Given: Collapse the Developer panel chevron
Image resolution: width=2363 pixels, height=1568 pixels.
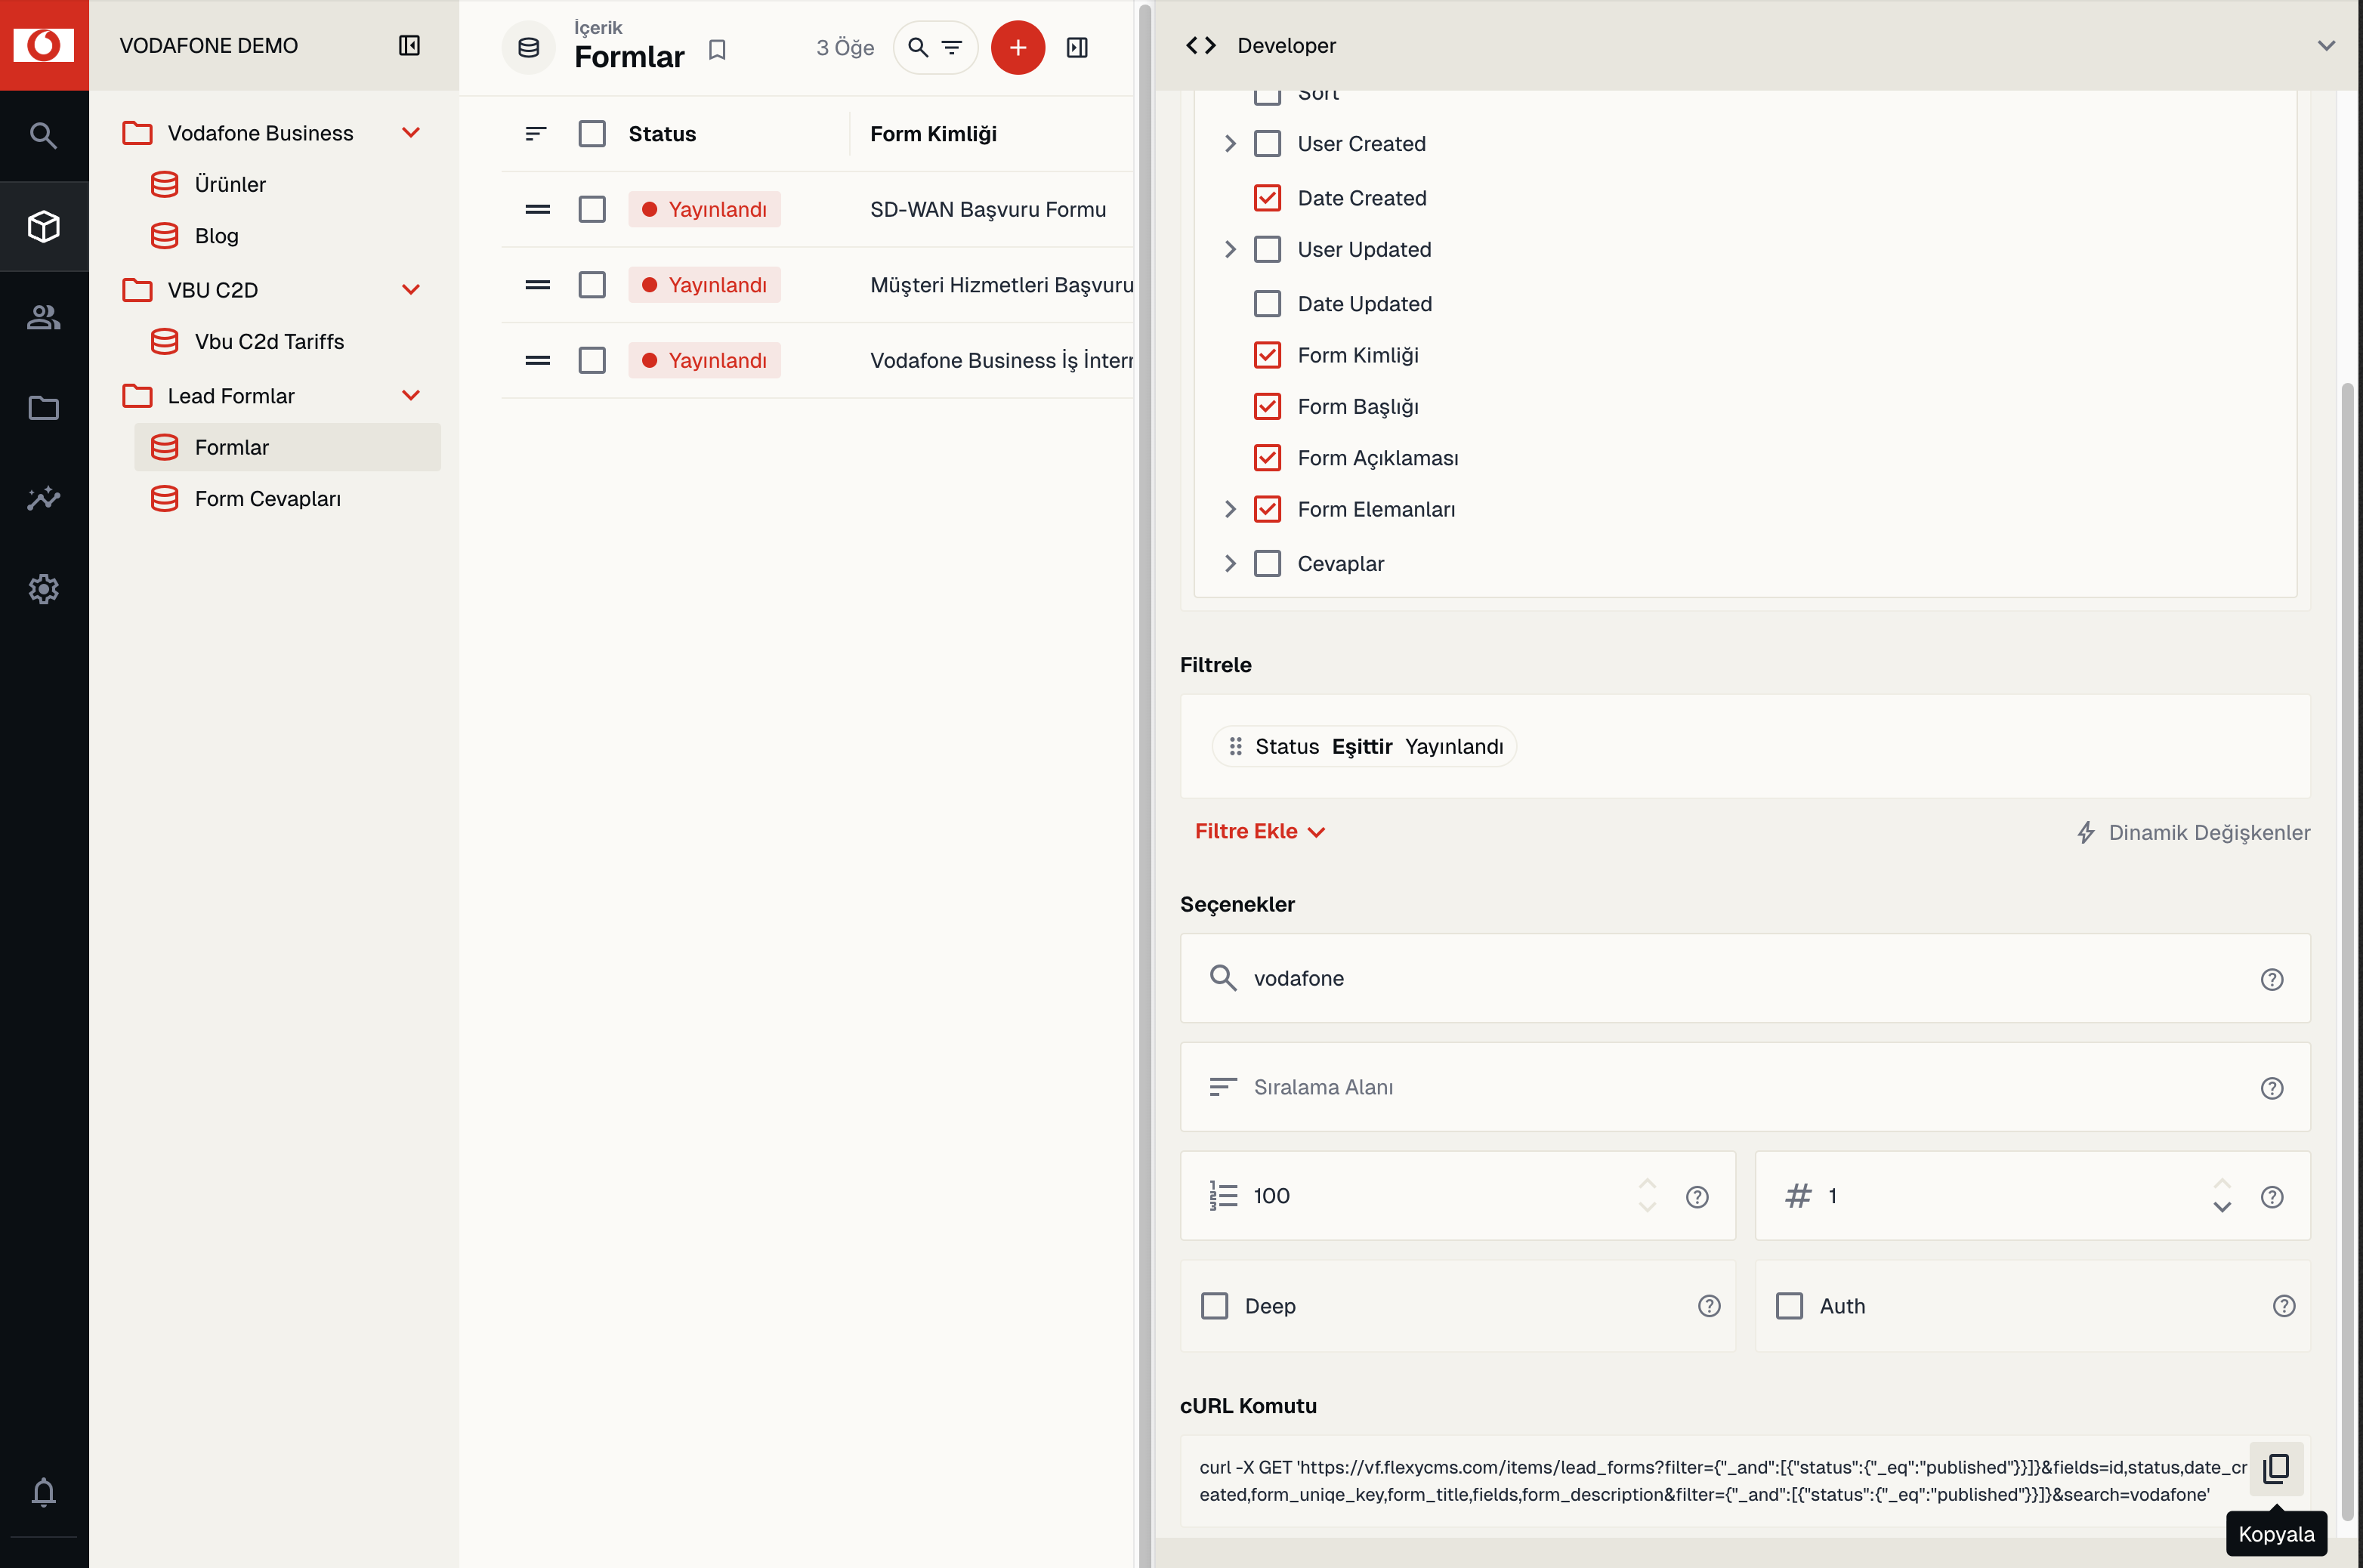Looking at the screenshot, I should [2326, 46].
